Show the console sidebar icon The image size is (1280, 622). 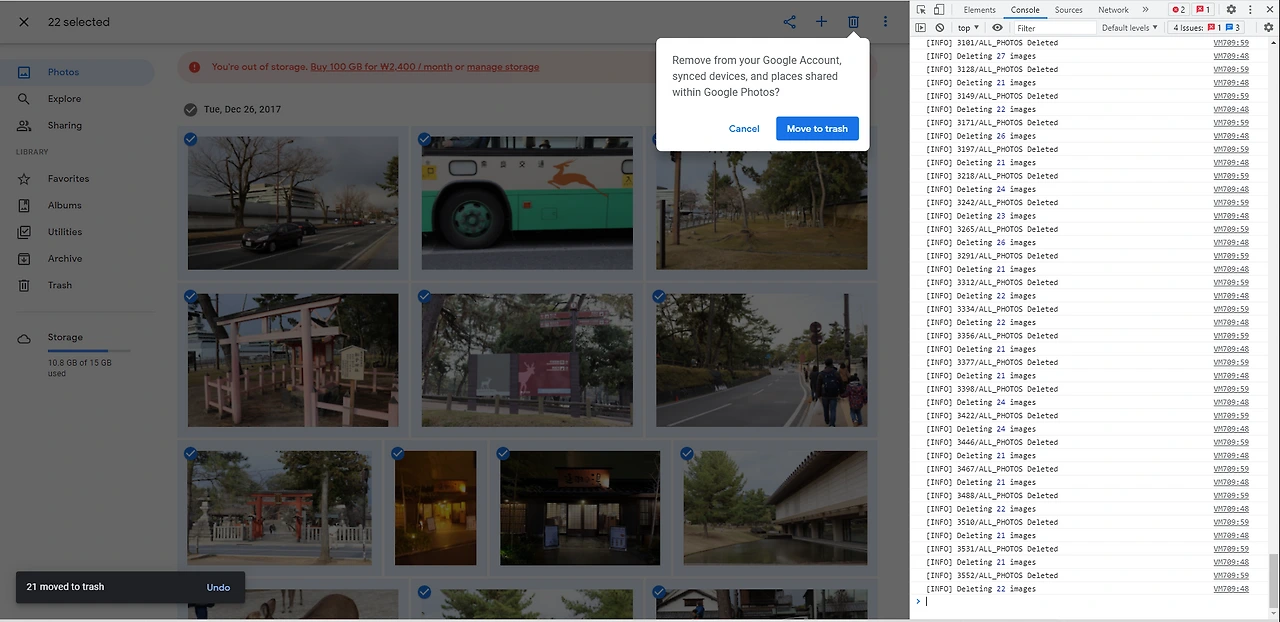(921, 28)
